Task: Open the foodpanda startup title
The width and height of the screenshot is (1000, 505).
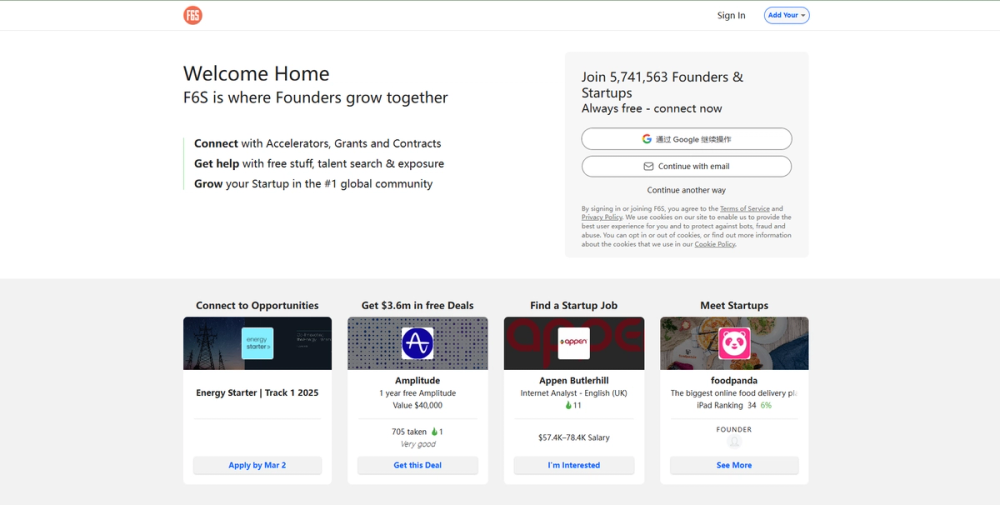Action: tap(734, 381)
